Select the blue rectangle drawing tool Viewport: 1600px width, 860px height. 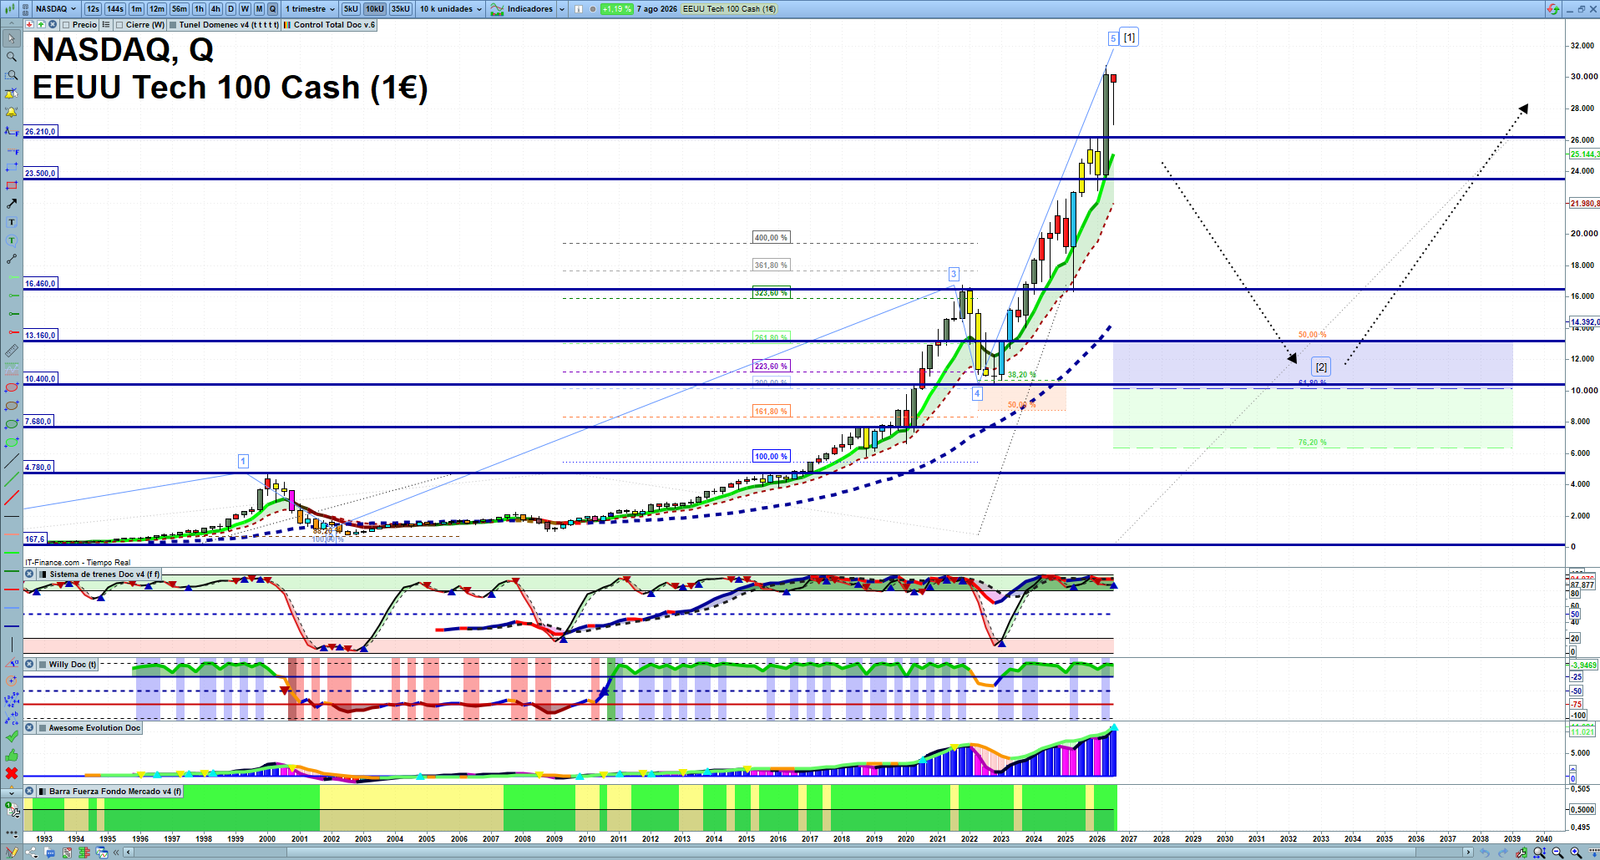pos(11,167)
